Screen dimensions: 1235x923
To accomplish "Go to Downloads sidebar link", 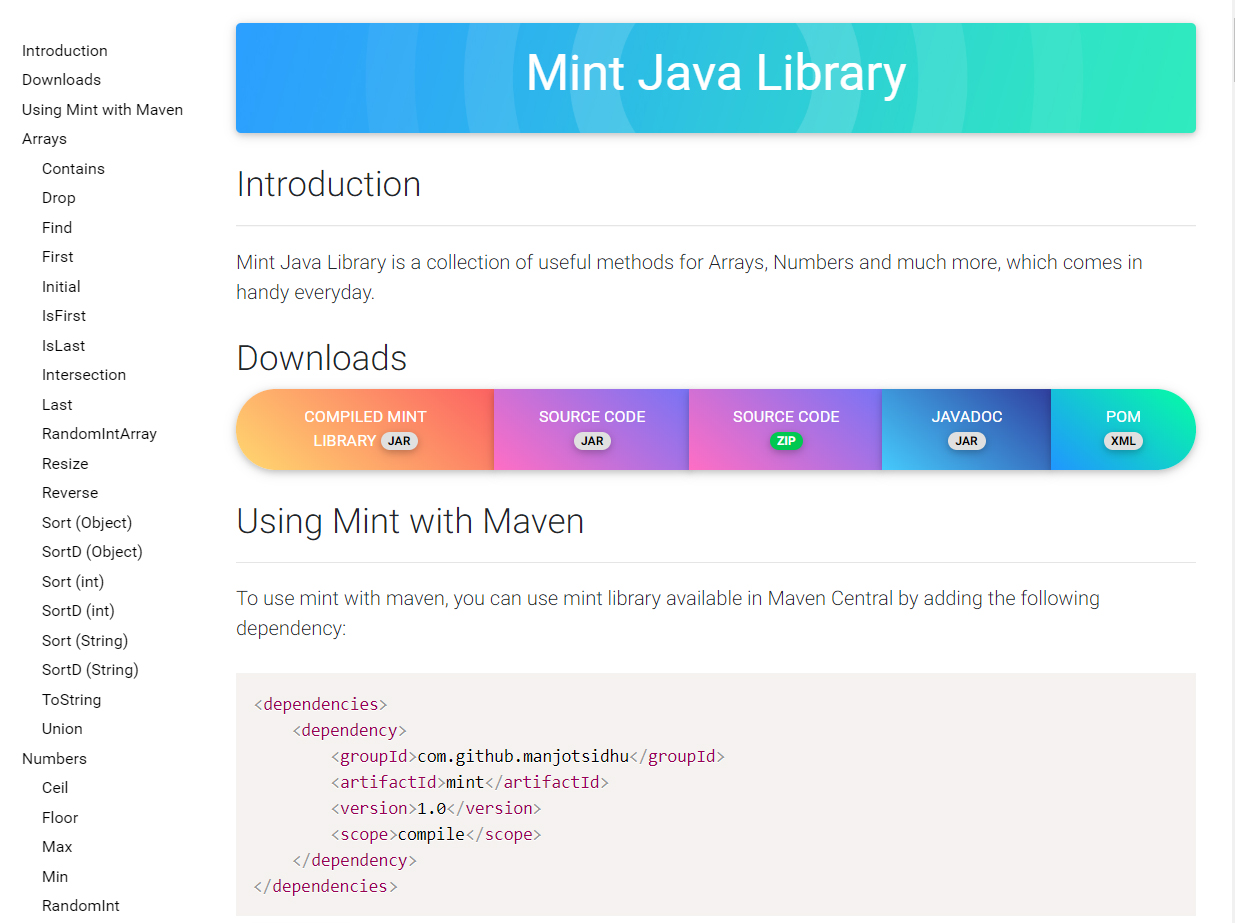I will [x=61, y=80].
